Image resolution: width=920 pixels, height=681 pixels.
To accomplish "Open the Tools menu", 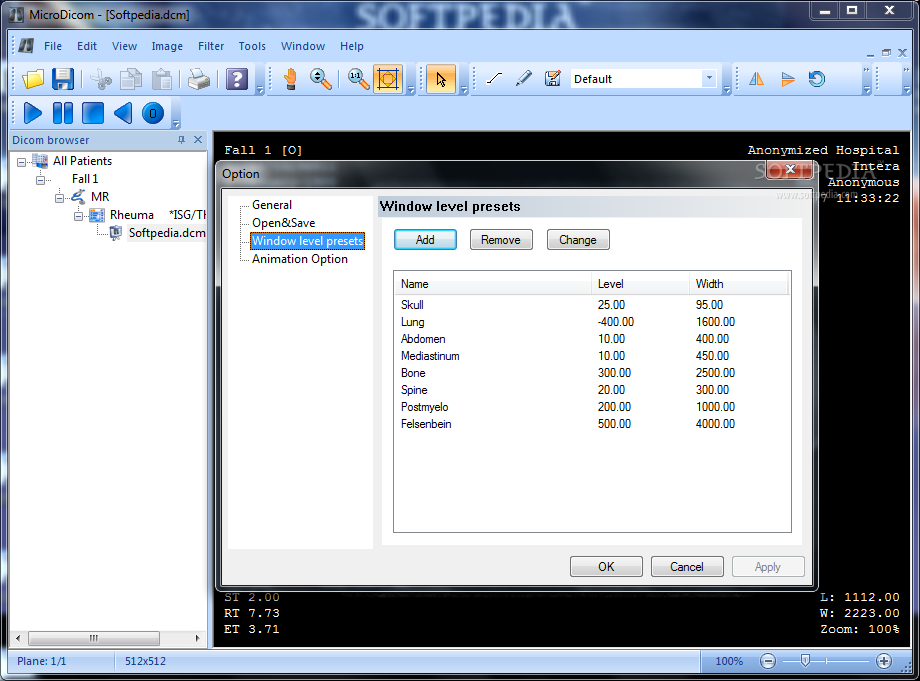I will pyautogui.click(x=252, y=46).
